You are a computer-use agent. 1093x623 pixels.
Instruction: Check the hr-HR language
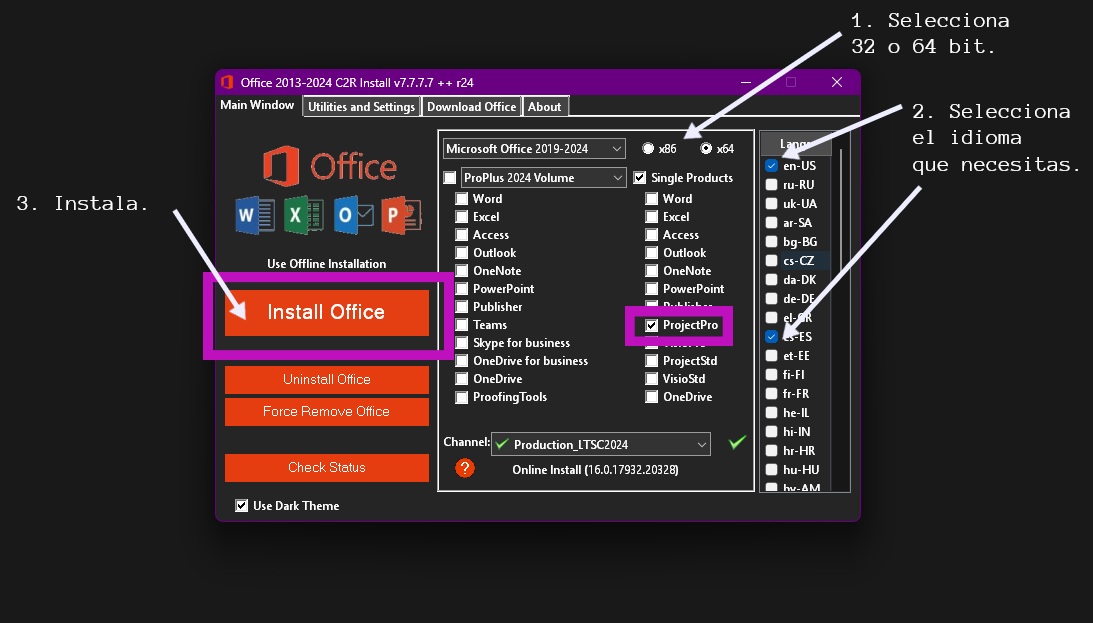(771, 451)
